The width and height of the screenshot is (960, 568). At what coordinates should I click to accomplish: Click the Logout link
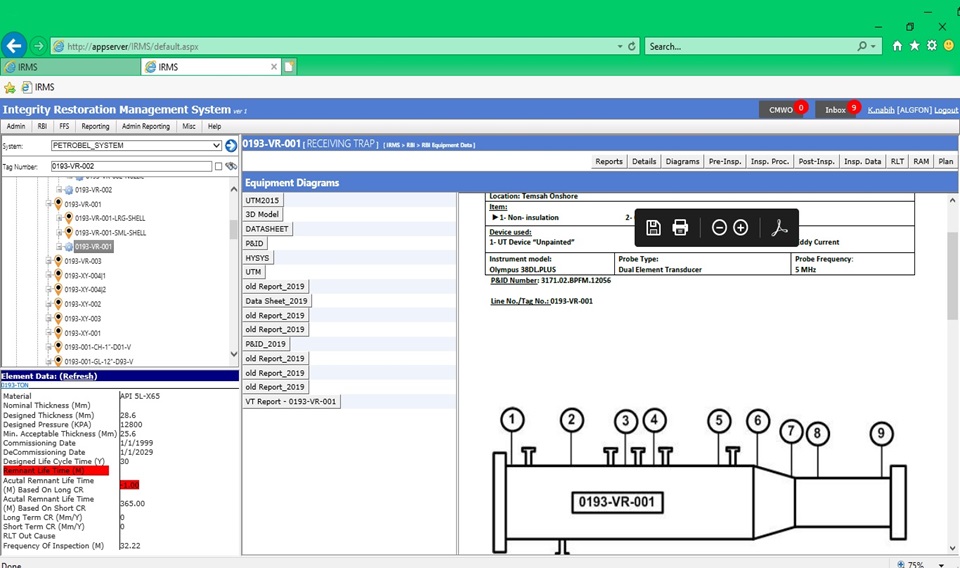point(945,110)
